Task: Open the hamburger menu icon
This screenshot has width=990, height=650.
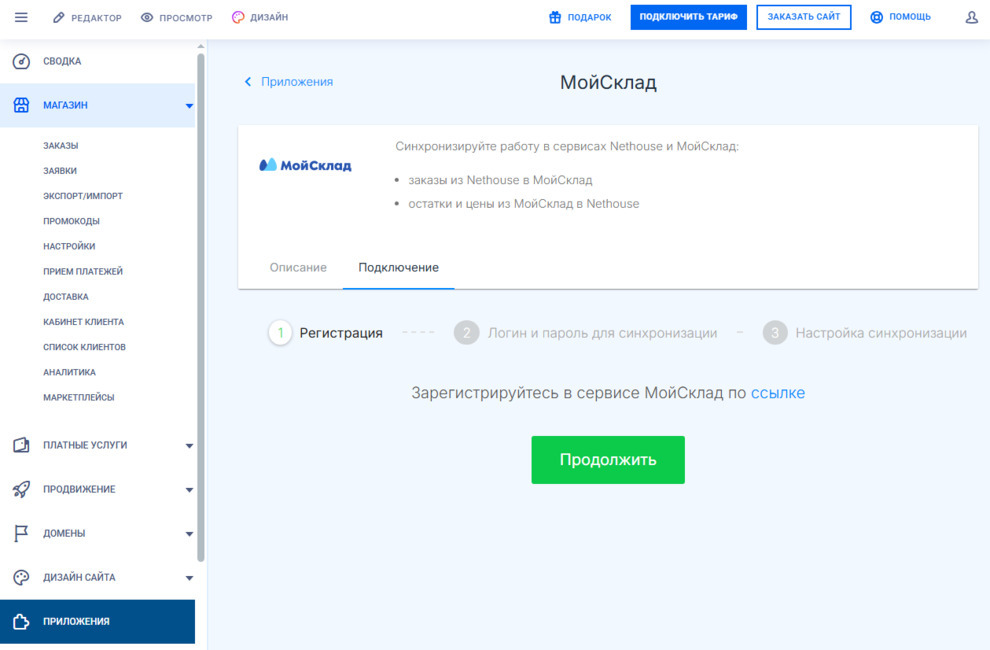Action: [x=21, y=17]
